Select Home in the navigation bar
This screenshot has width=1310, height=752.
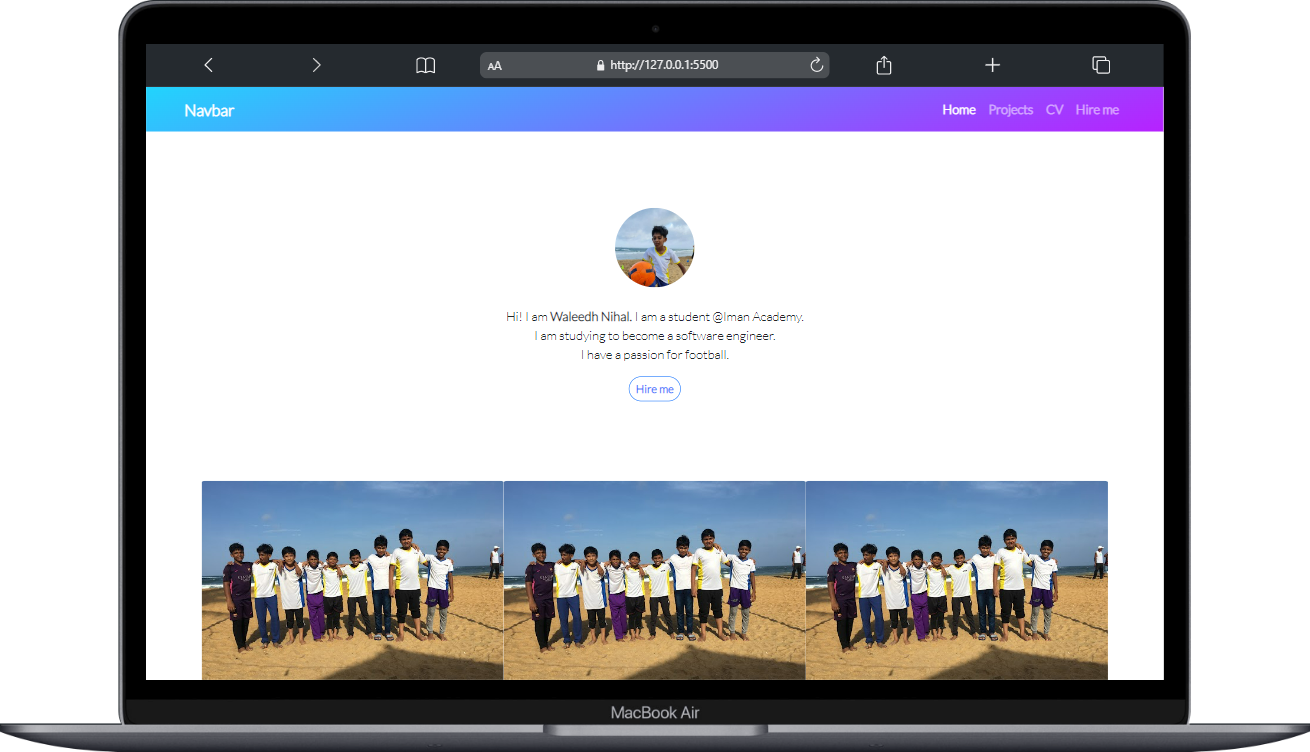[x=958, y=110]
